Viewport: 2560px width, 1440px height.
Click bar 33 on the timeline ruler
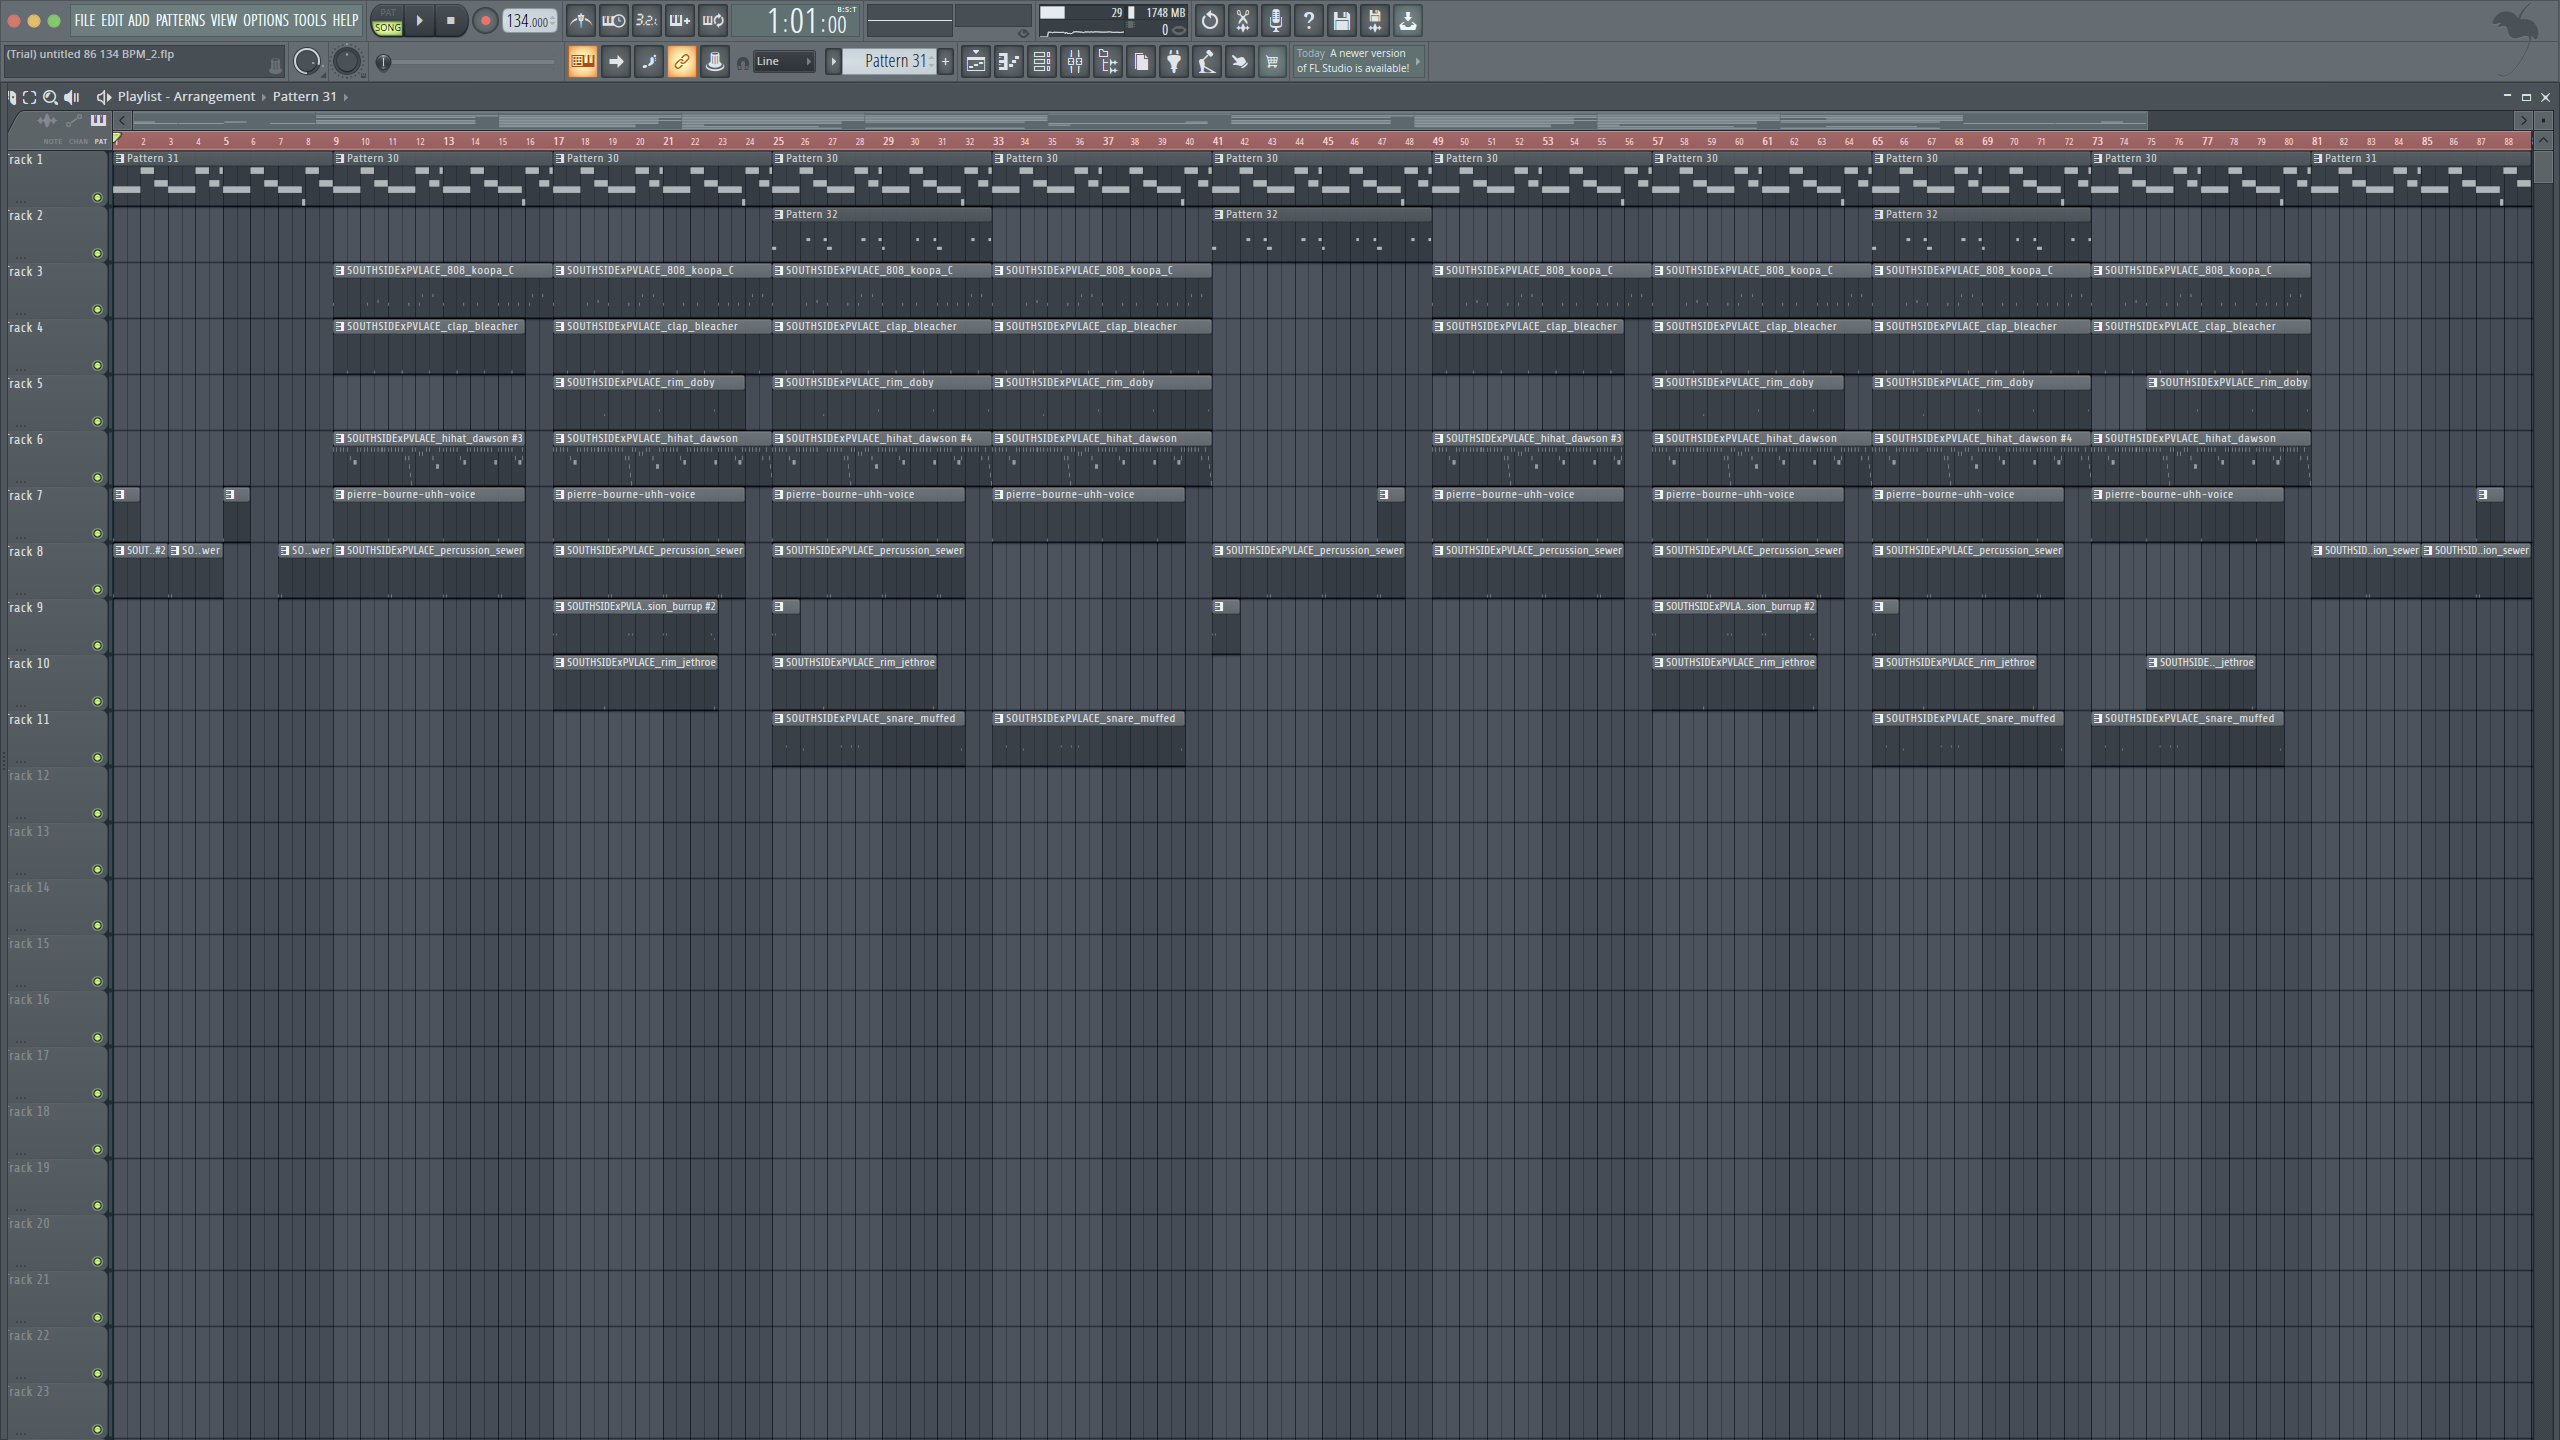(x=998, y=141)
